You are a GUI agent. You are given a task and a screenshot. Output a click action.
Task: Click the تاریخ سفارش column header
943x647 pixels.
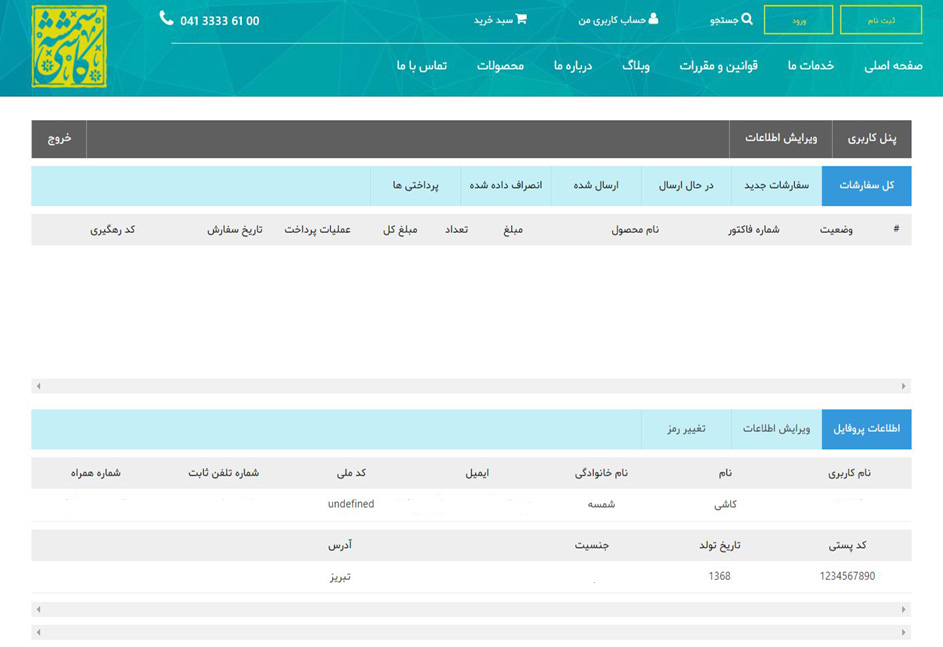pos(235,230)
